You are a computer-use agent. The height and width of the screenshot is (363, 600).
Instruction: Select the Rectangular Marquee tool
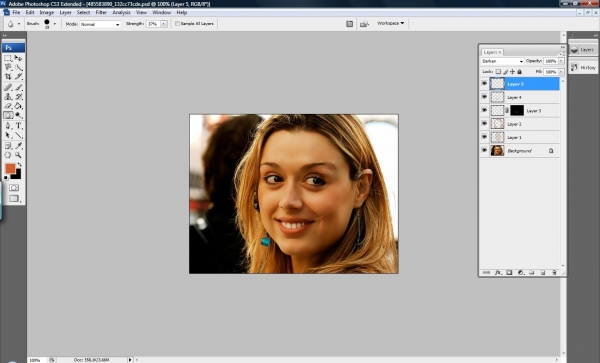point(8,58)
